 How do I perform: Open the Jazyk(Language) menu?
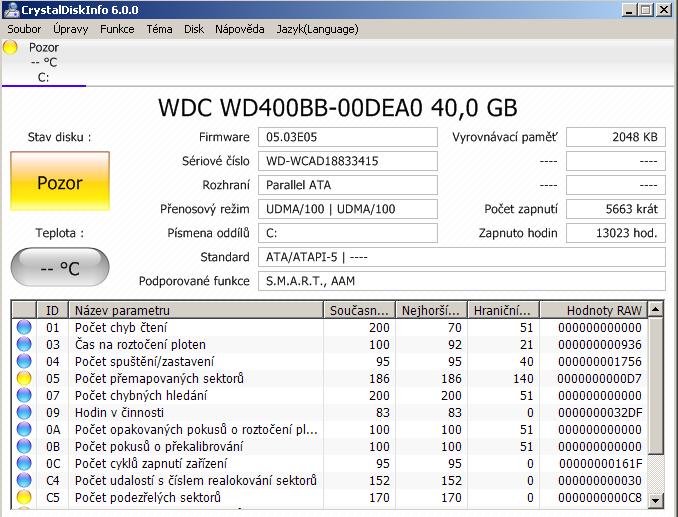coord(317,29)
